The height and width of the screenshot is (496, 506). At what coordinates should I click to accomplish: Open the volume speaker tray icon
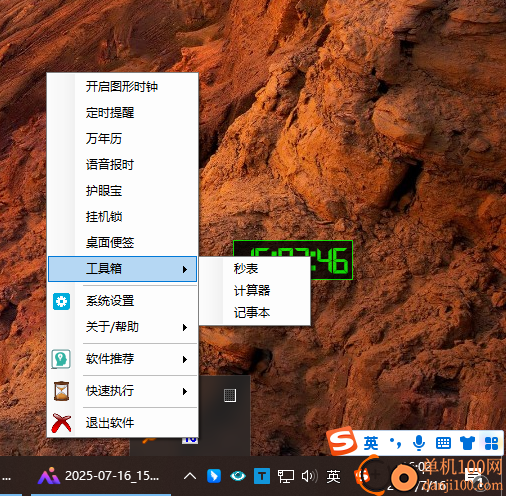[x=310, y=476]
